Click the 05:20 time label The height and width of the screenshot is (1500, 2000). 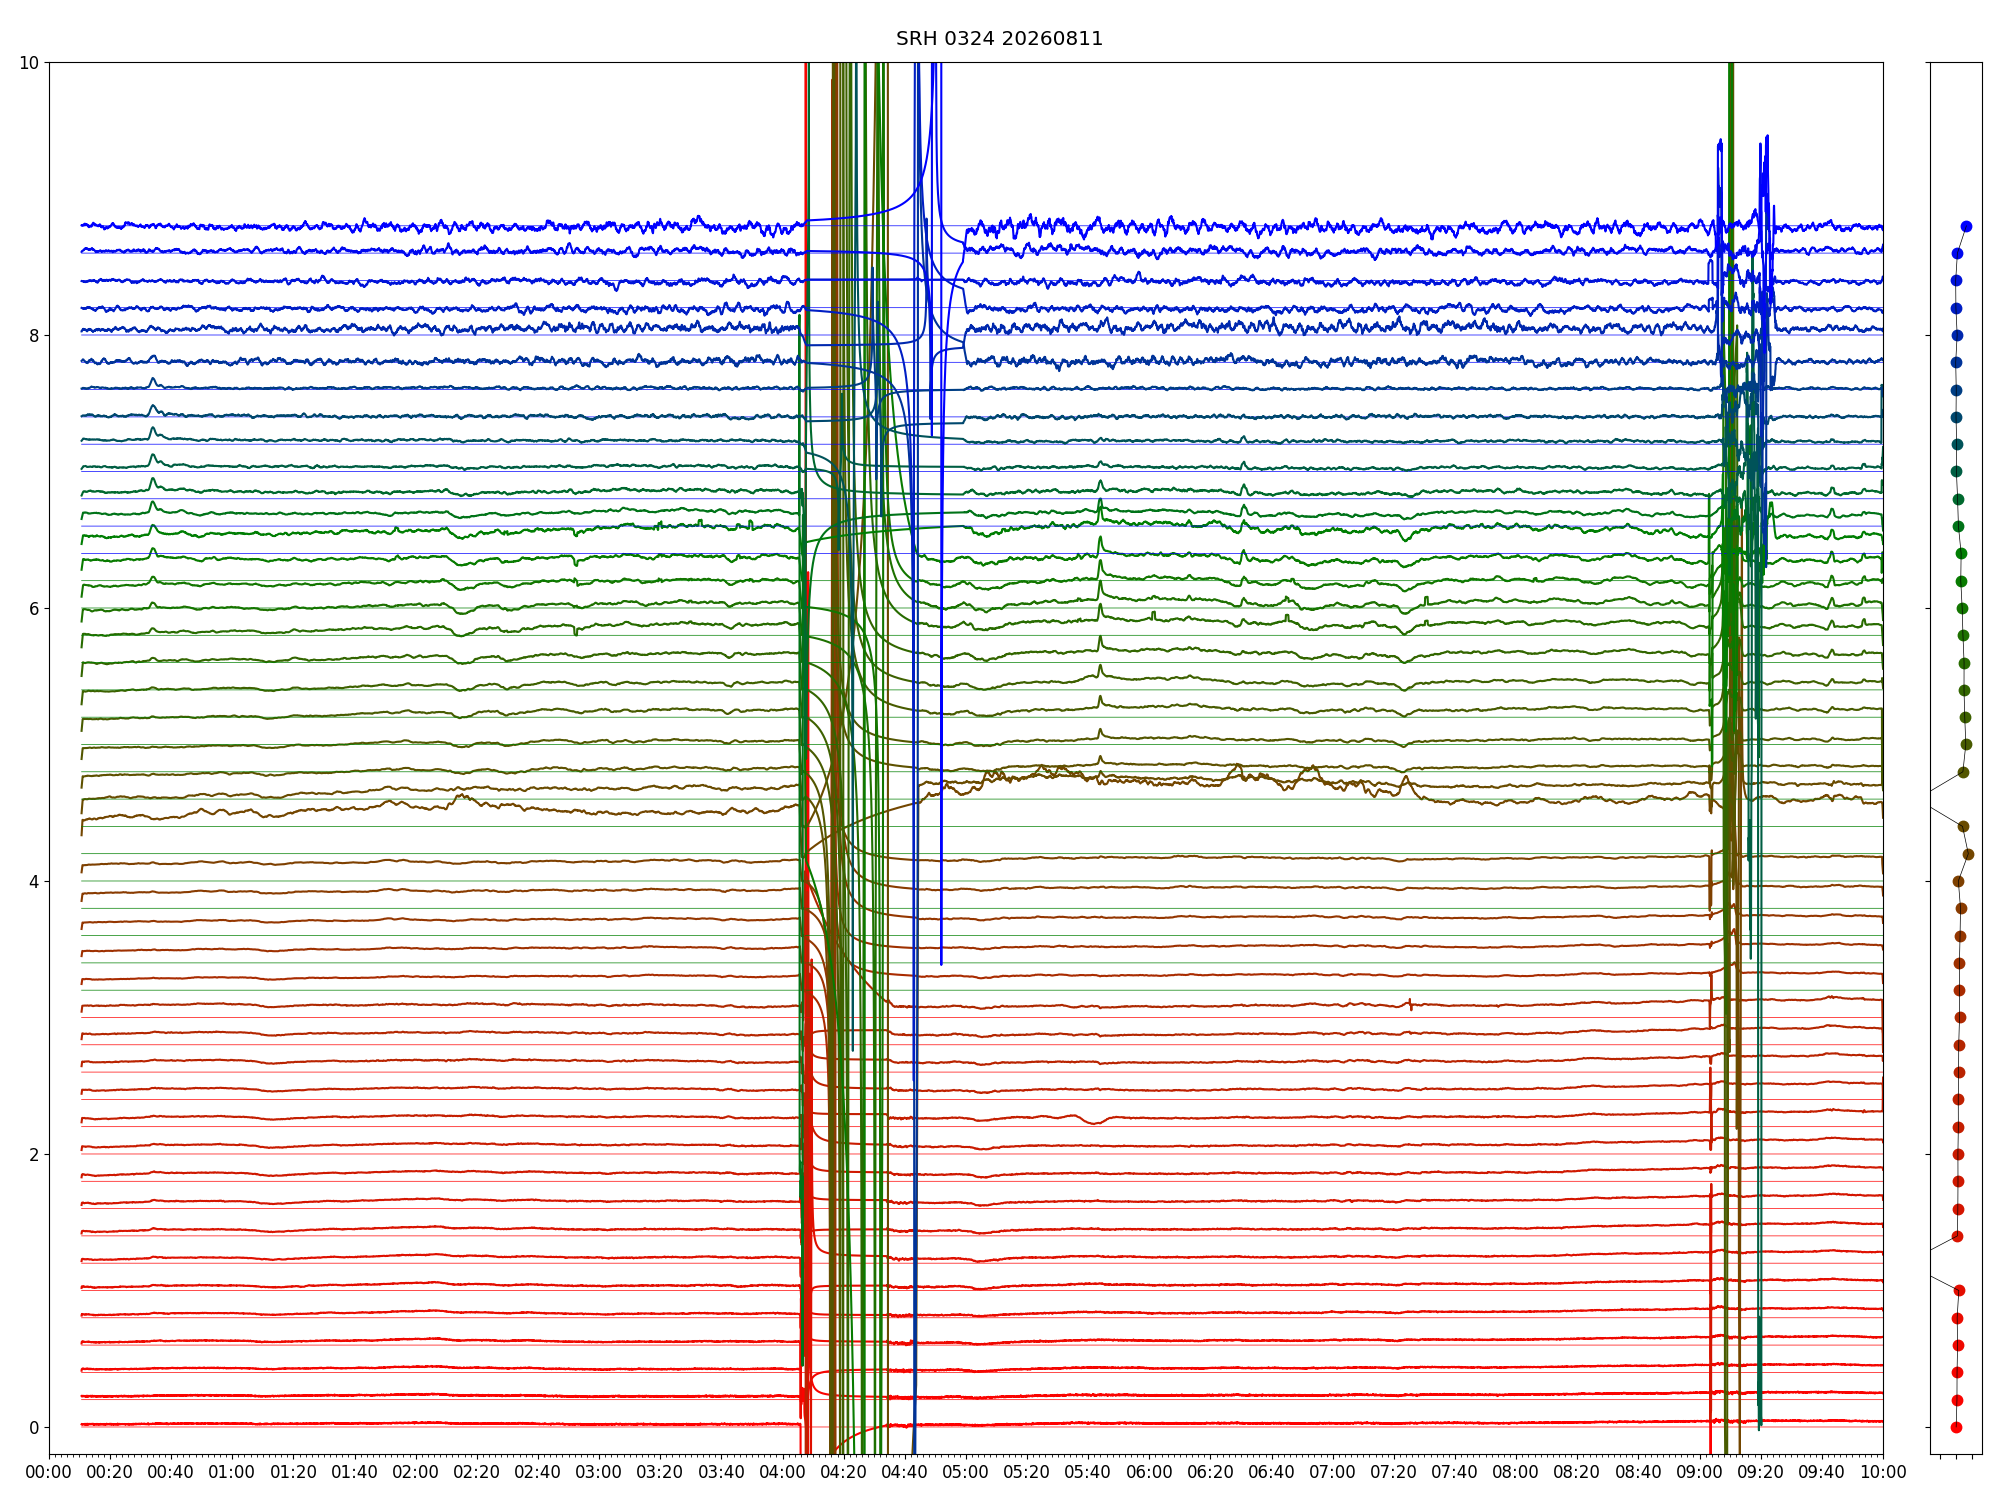pos(1027,1472)
